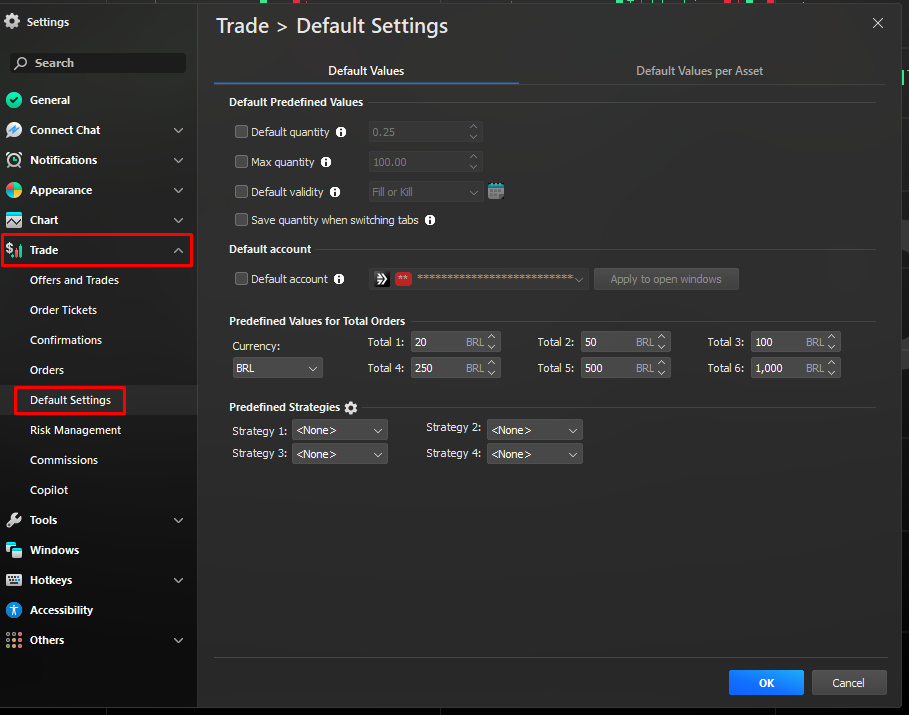Click the Appearance color wheel icon
Viewport: 909px width, 715px height.
click(14, 190)
